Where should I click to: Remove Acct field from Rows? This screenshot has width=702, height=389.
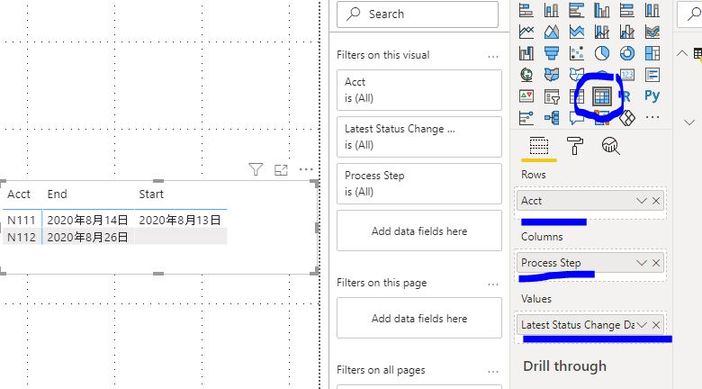point(656,201)
